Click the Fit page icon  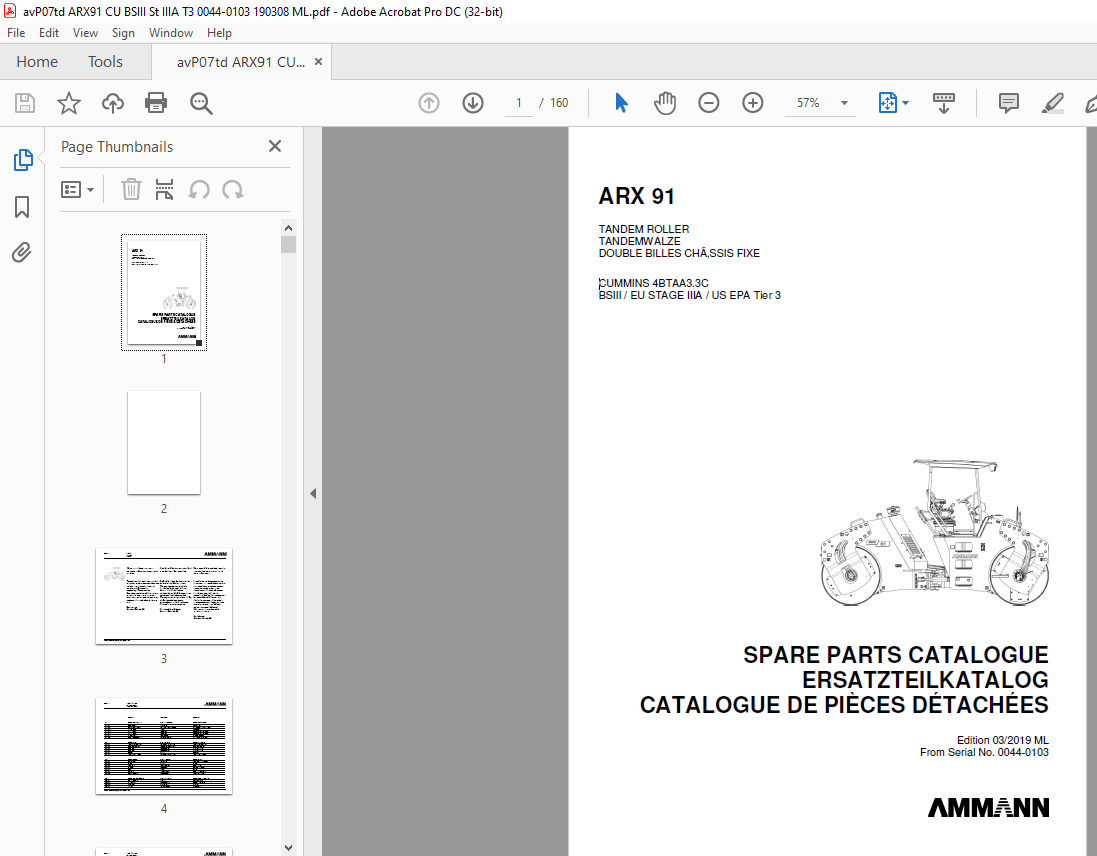(887, 104)
